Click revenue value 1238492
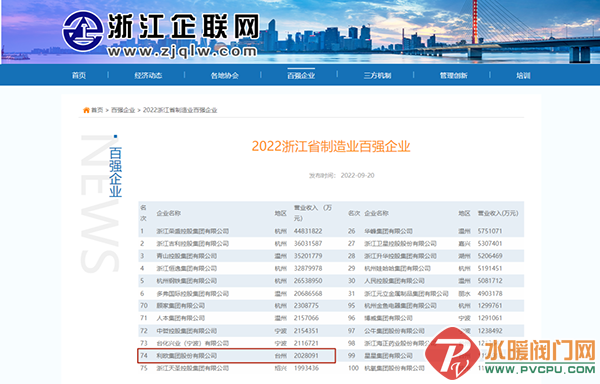The width and height of the screenshot is (600, 384). [490, 330]
